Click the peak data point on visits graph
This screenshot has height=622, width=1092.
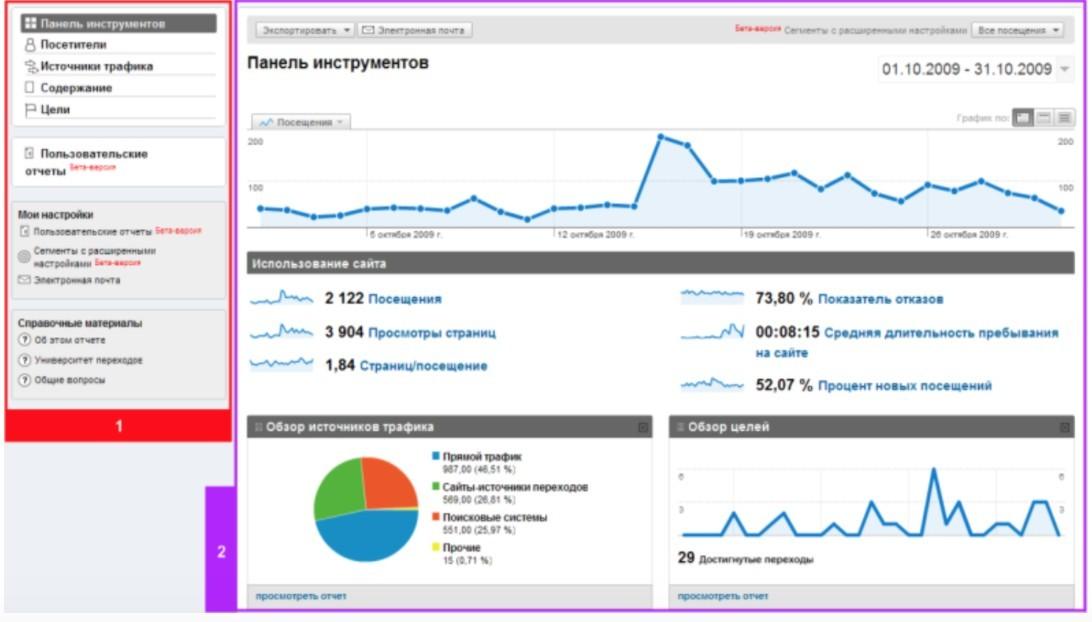(661, 136)
